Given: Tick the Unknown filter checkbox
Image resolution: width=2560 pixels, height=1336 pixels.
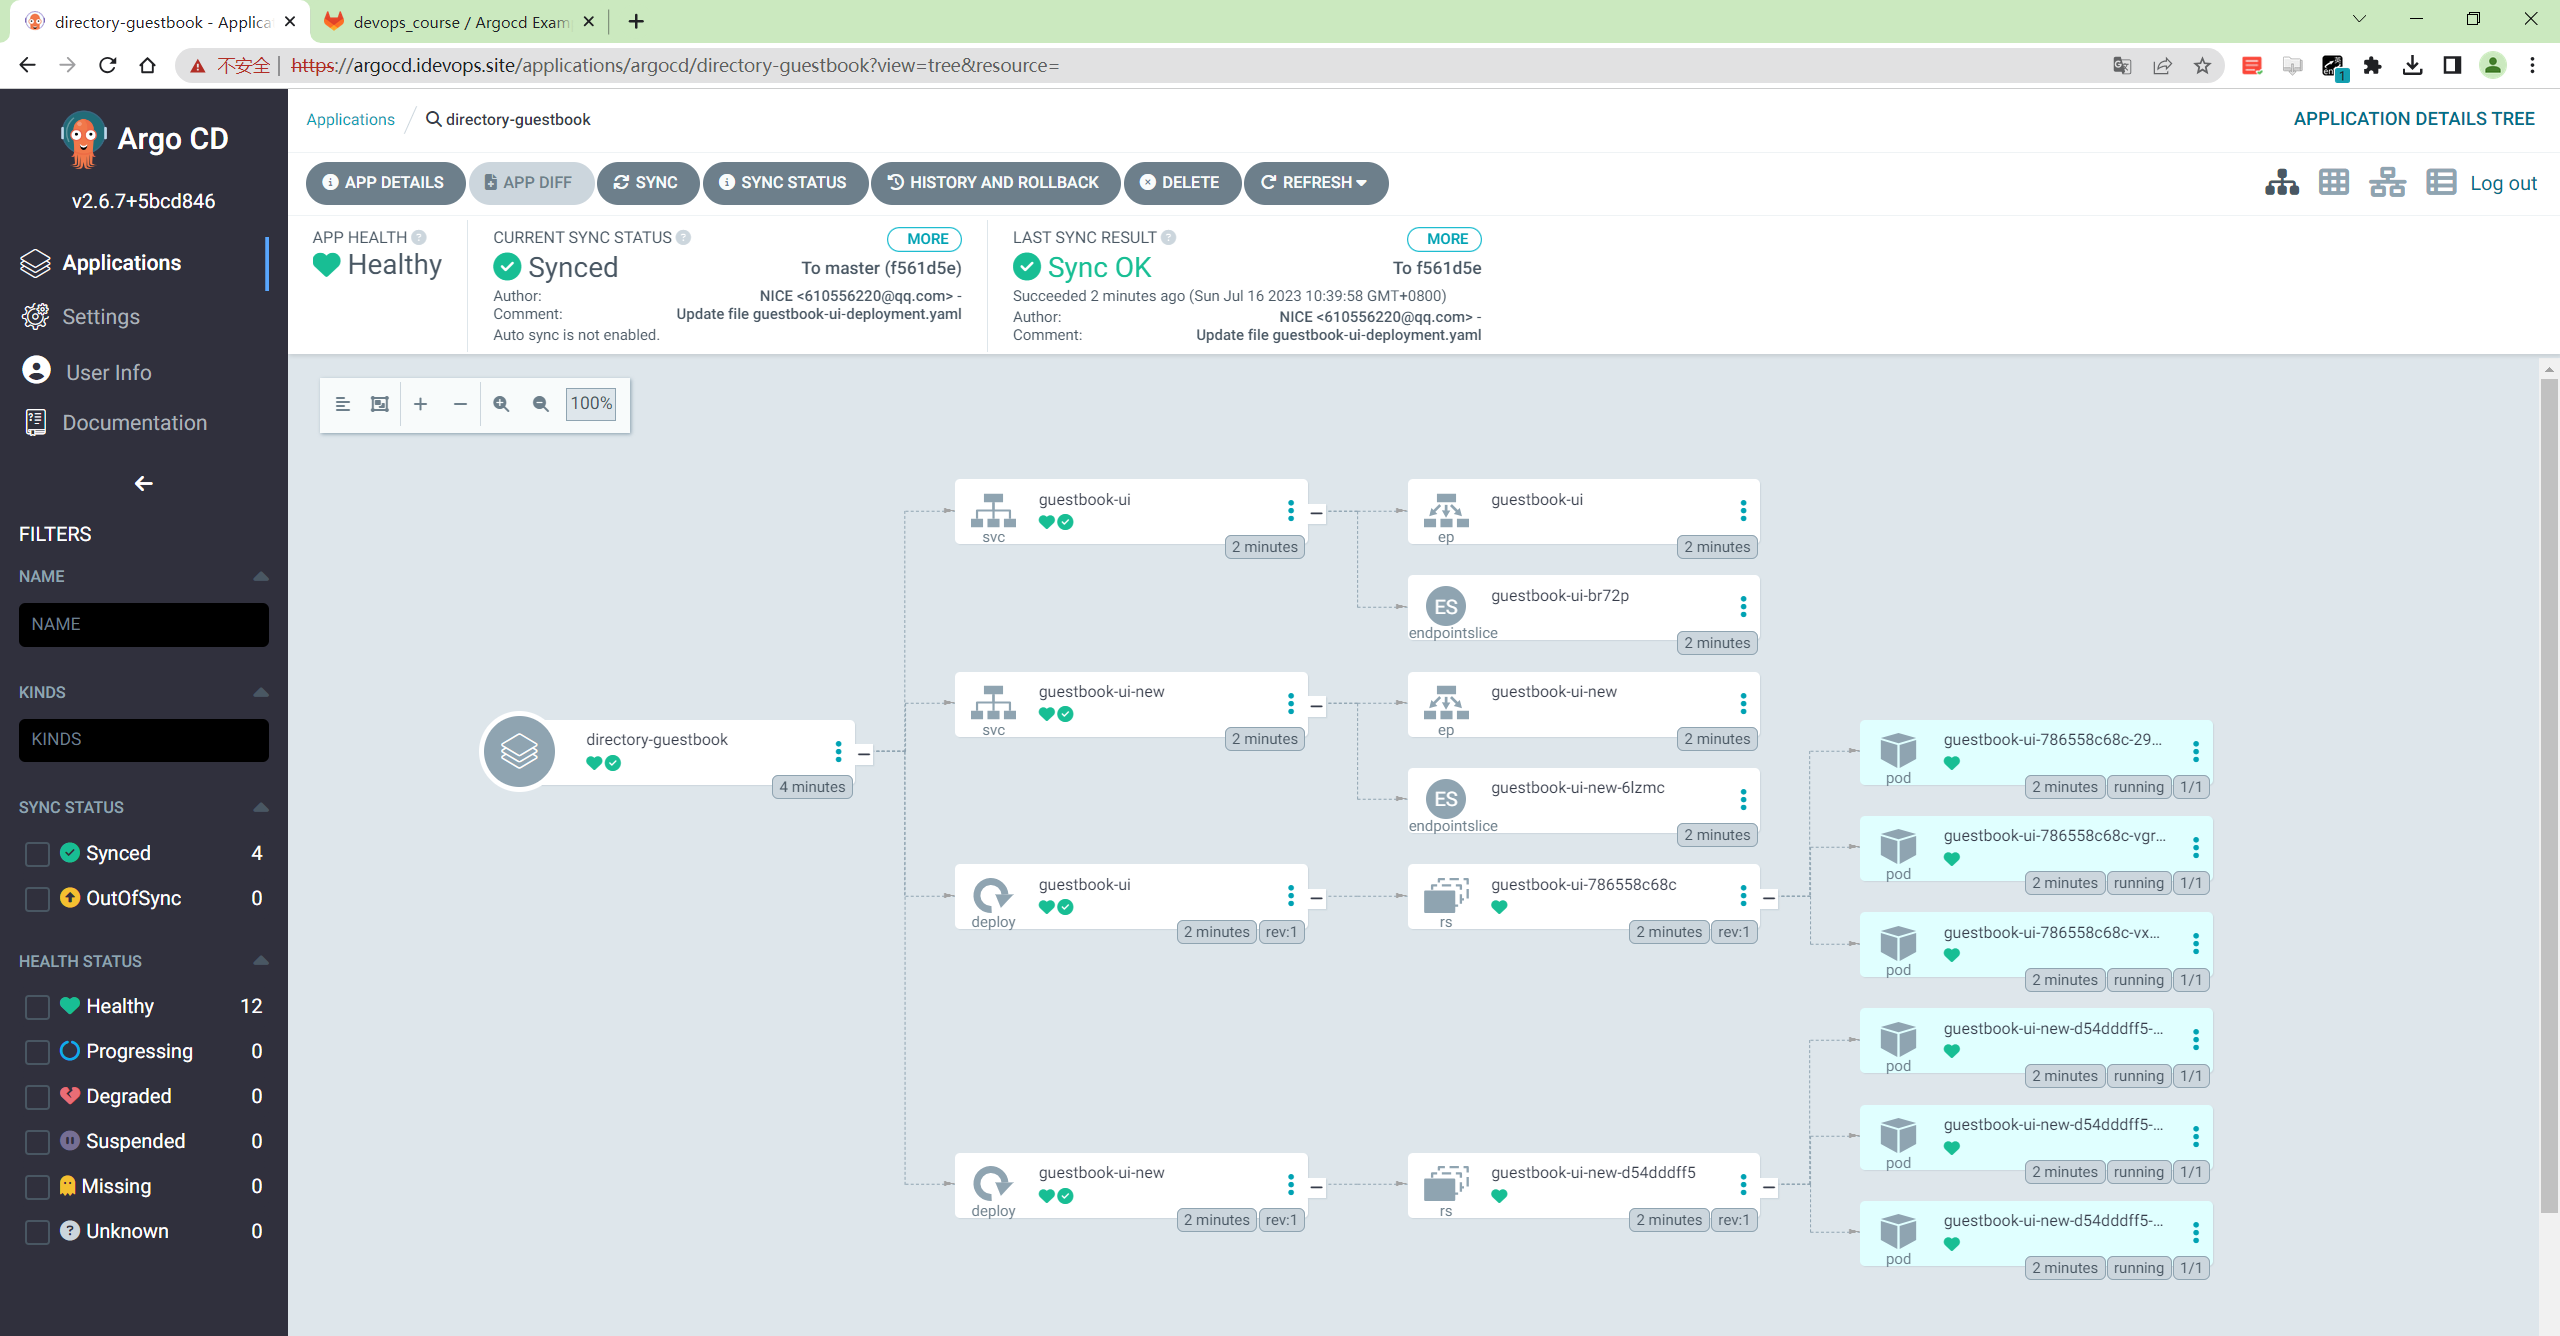Looking at the screenshot, I should coord(37,1232).
